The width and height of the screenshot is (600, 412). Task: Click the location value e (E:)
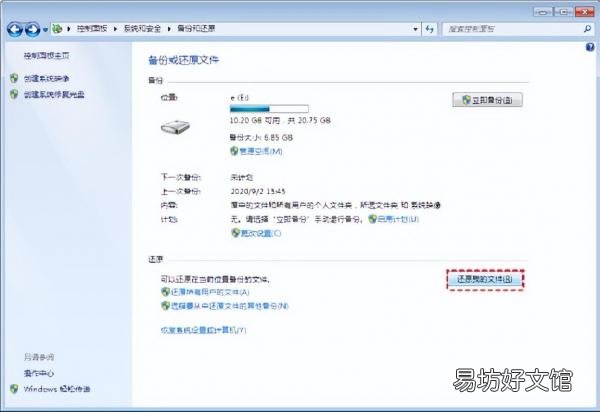tap(240, 98)
